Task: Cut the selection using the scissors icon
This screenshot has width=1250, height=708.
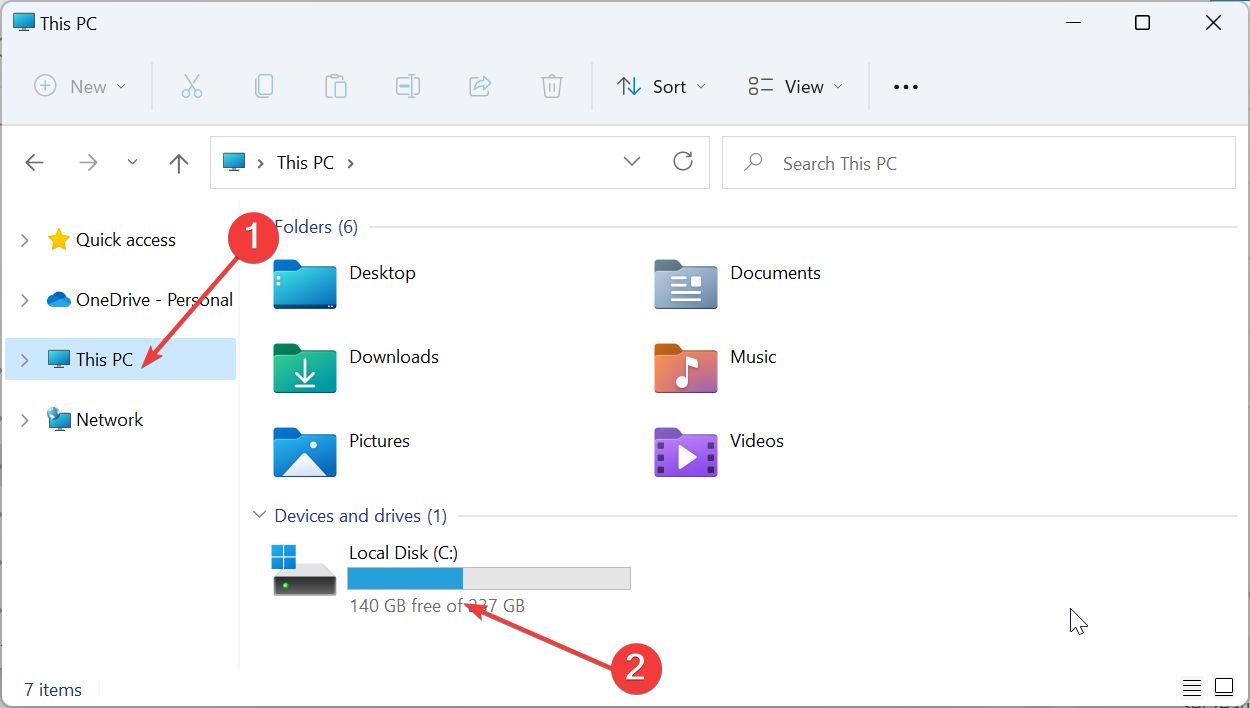Action: tap(192, 86)
